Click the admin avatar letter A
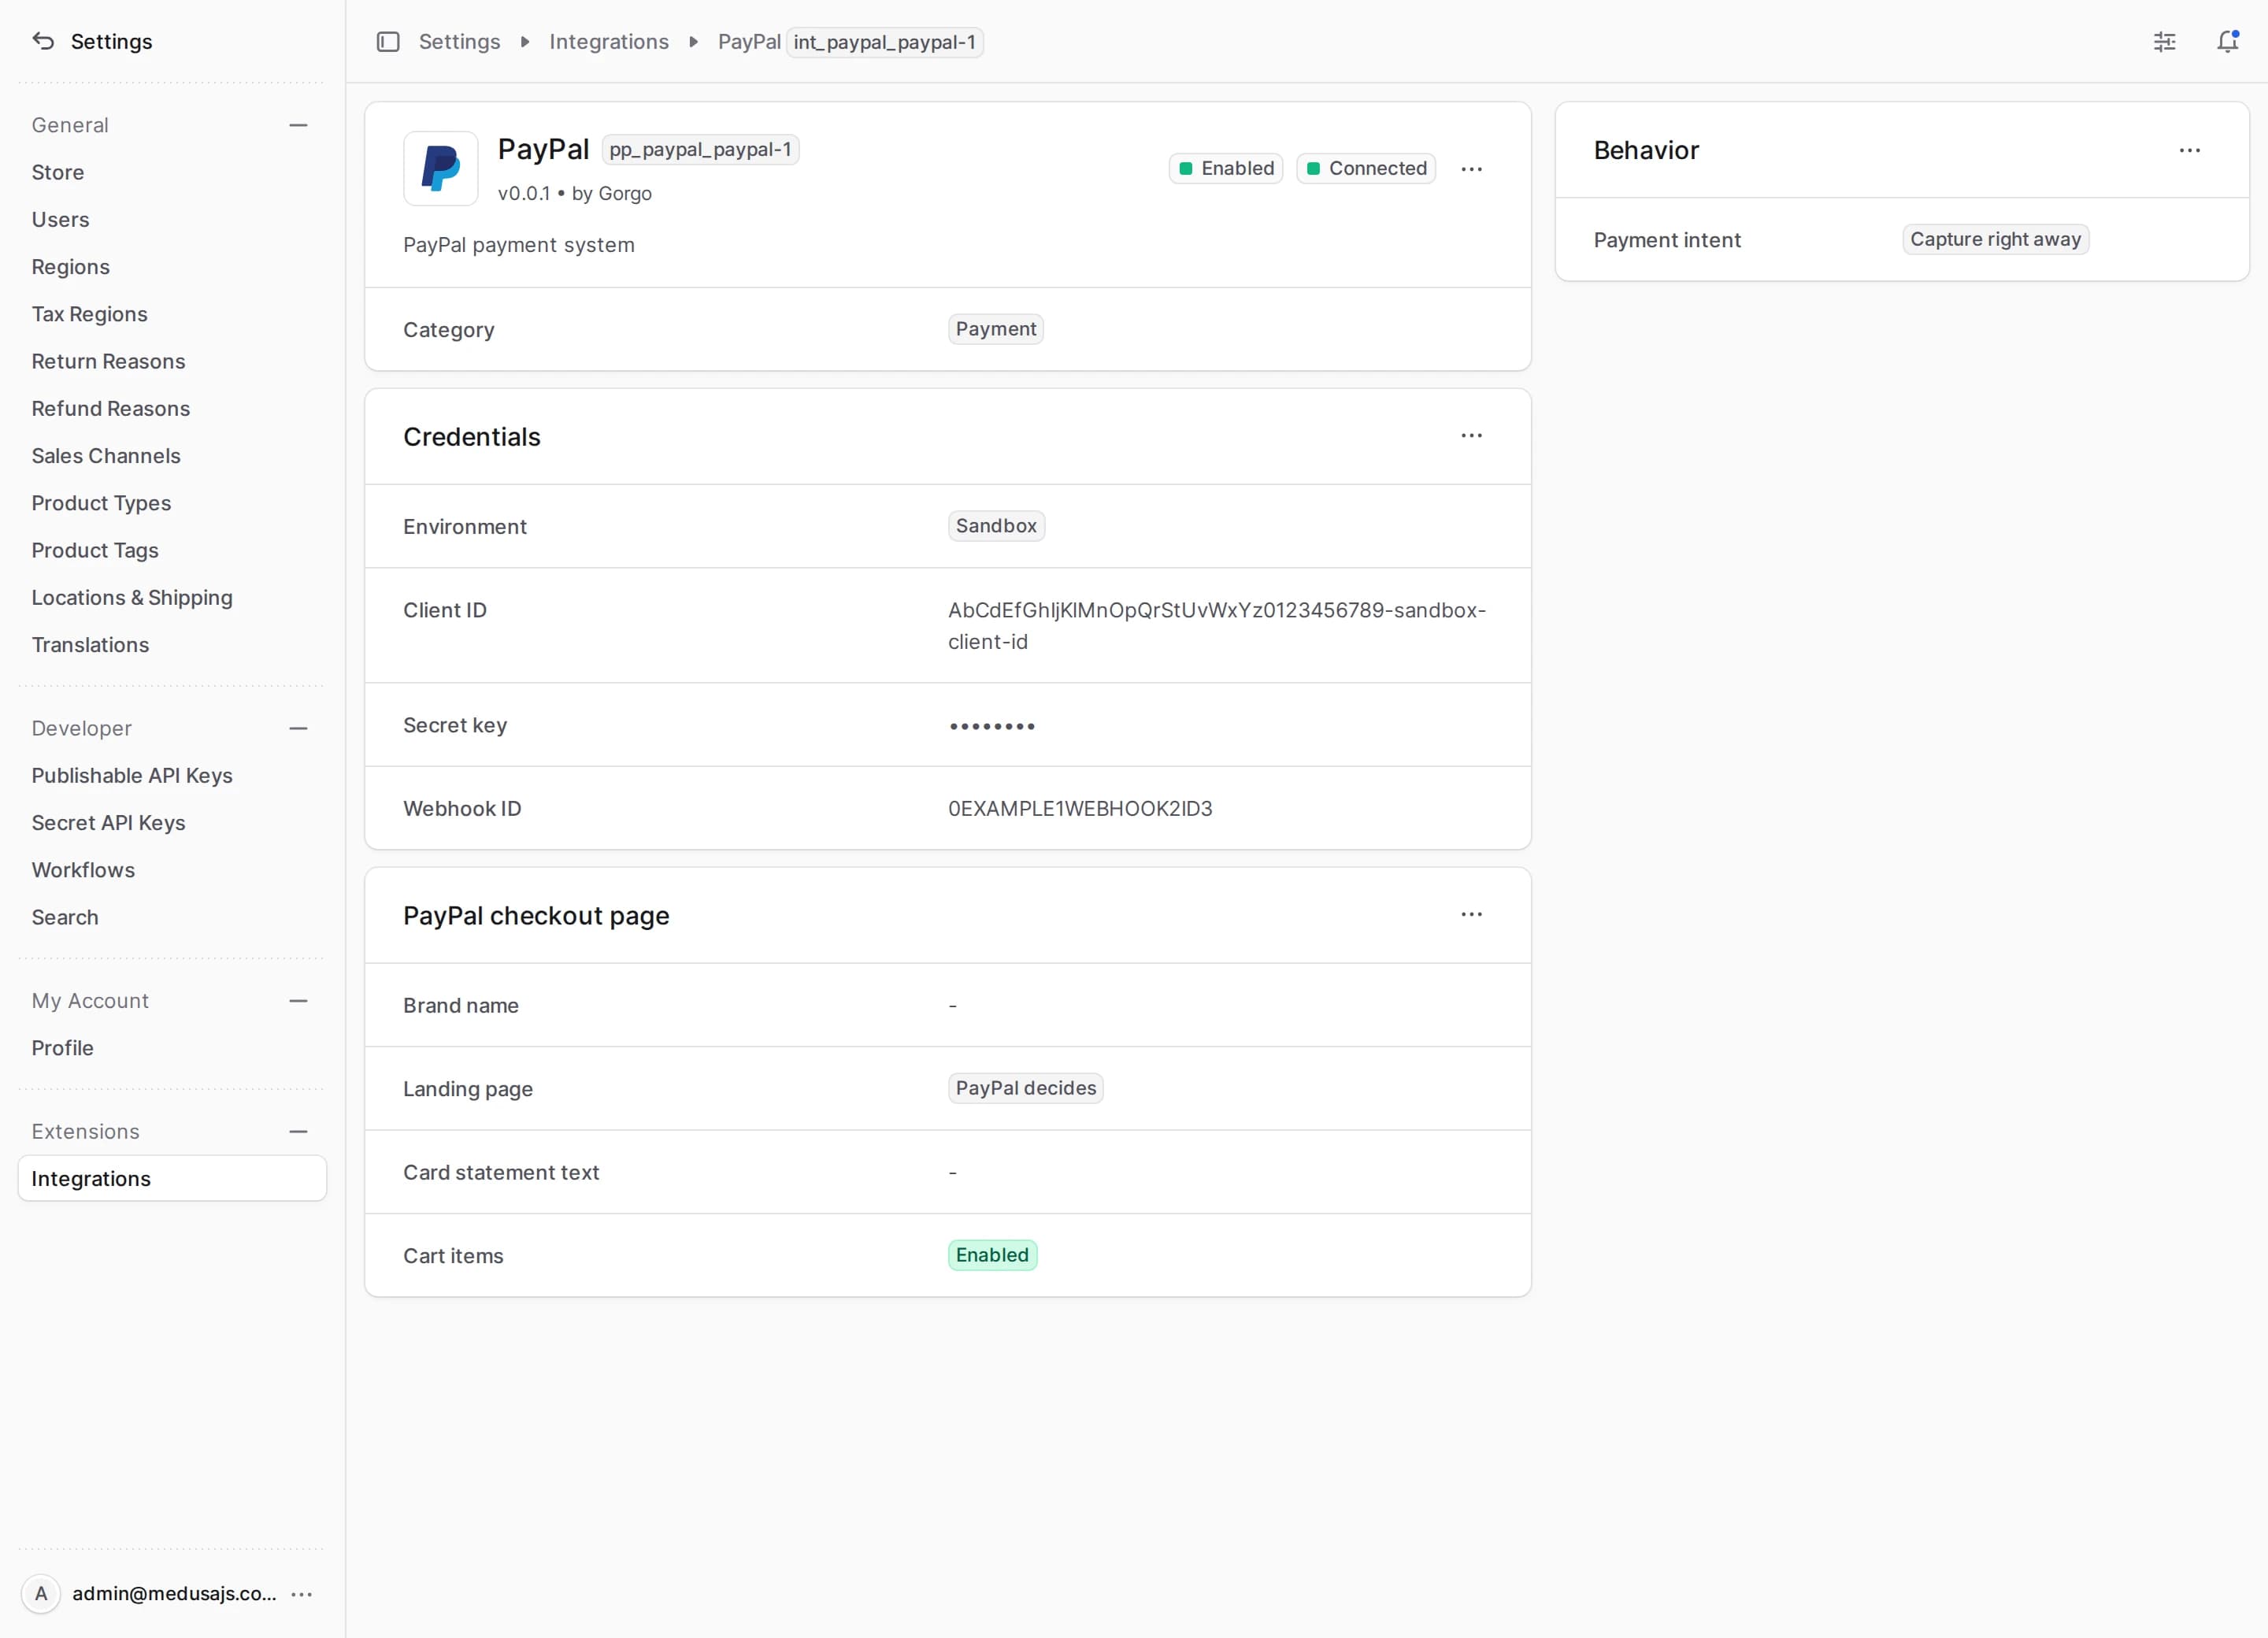The width and height of the screenshot is (2268, 1638). 41,1594
